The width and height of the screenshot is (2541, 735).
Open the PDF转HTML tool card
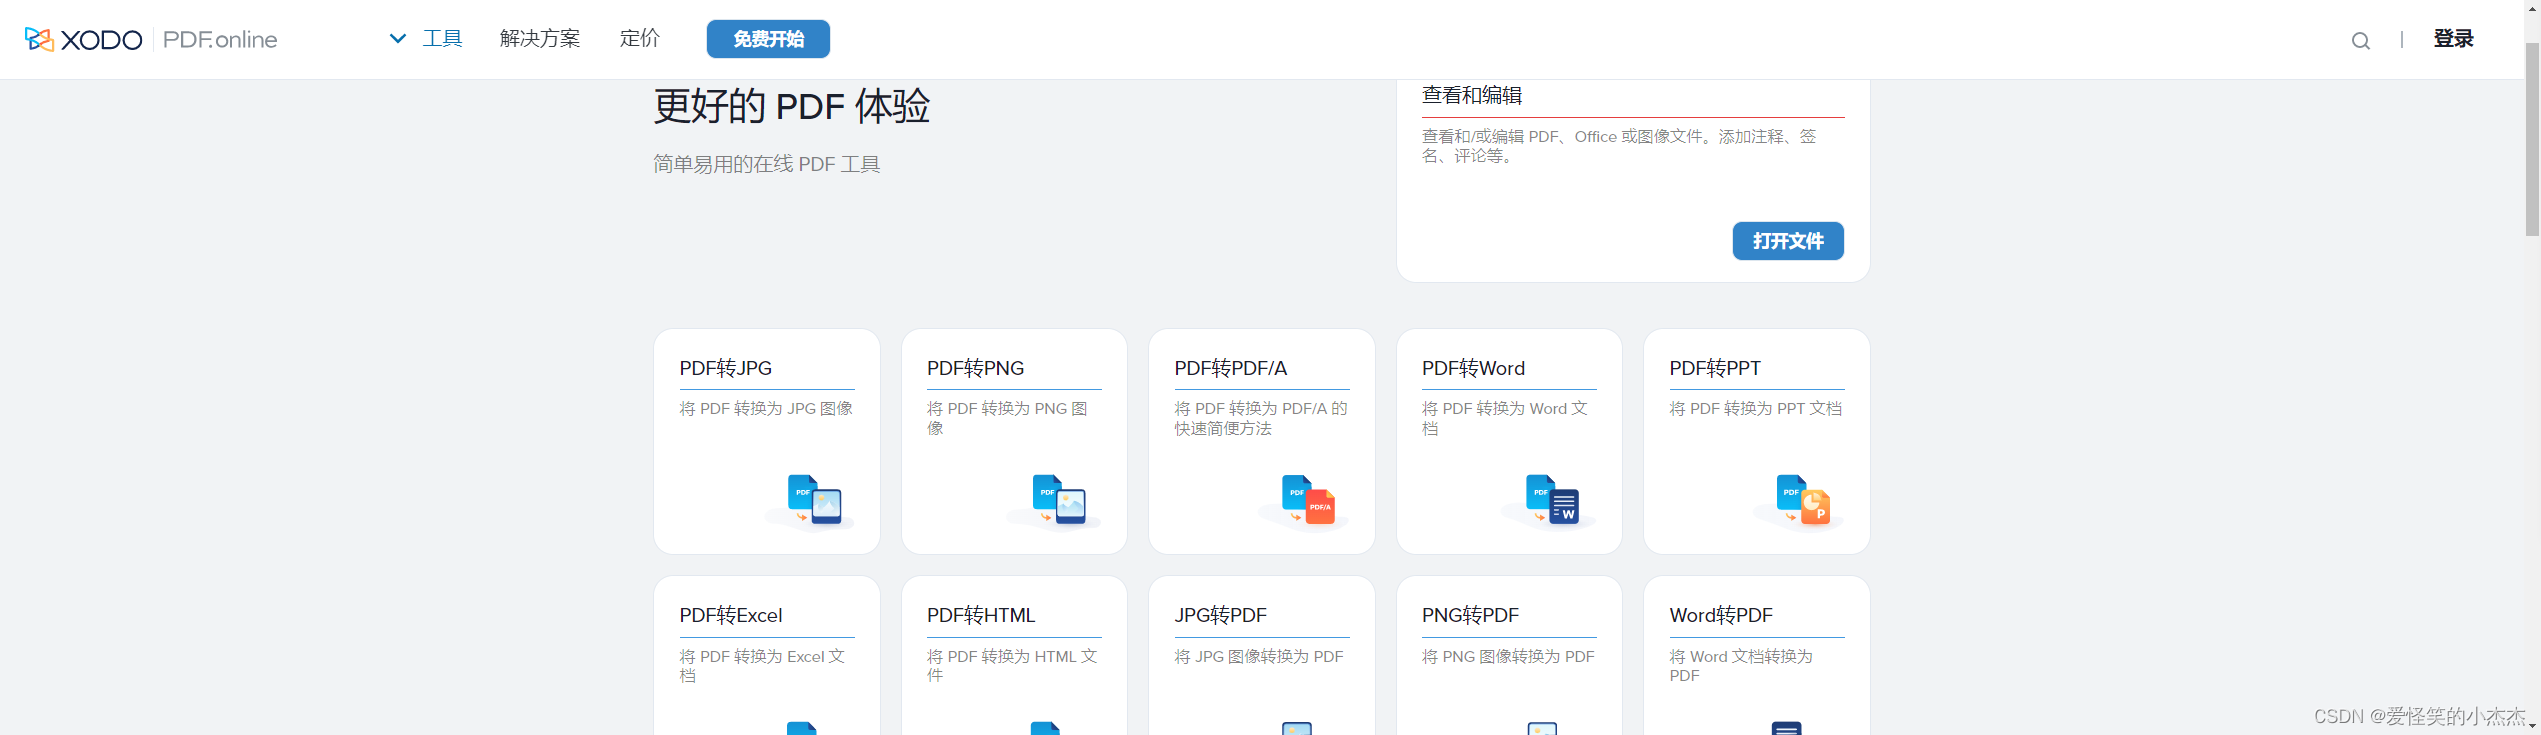click(1014, 656)
